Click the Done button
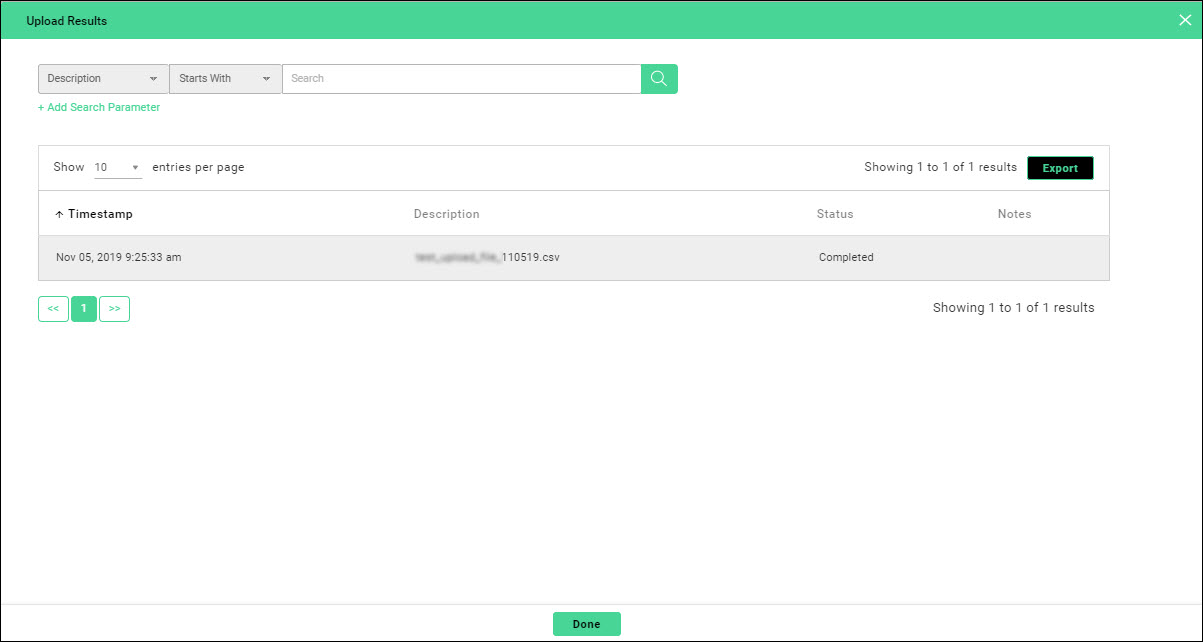The image size is (1203, 642). pos(586,624)
